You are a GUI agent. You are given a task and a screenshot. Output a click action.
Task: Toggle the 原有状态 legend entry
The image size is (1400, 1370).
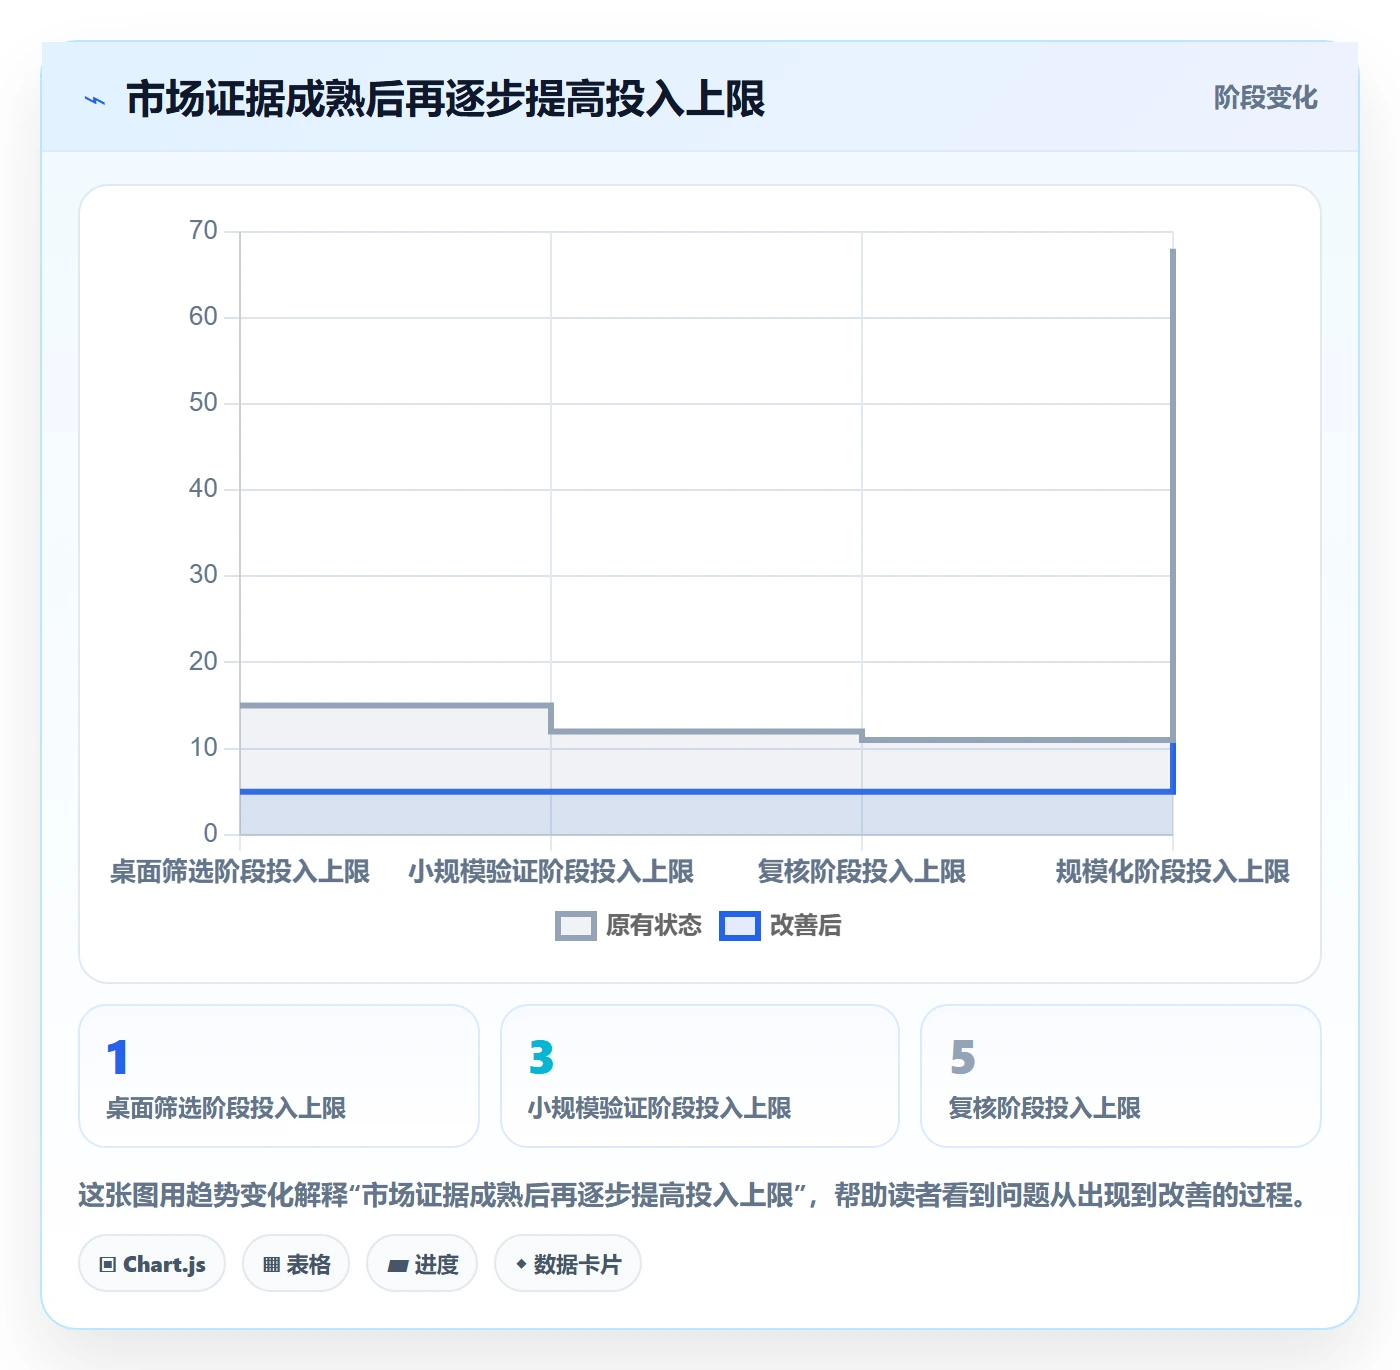click(x=628, y=926)
